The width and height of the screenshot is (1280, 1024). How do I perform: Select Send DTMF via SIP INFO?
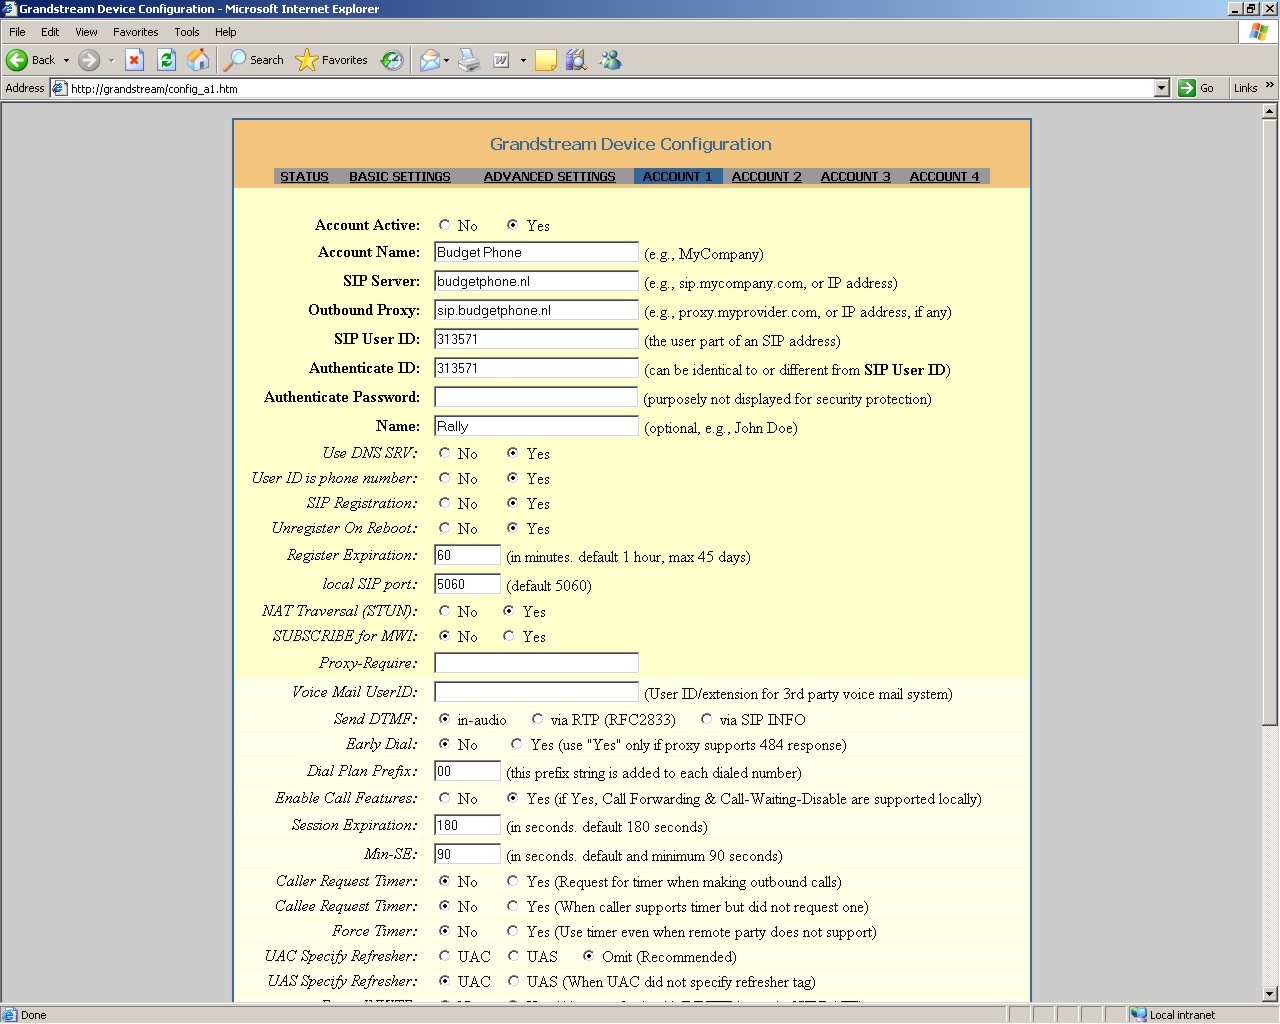coord(707,719)
